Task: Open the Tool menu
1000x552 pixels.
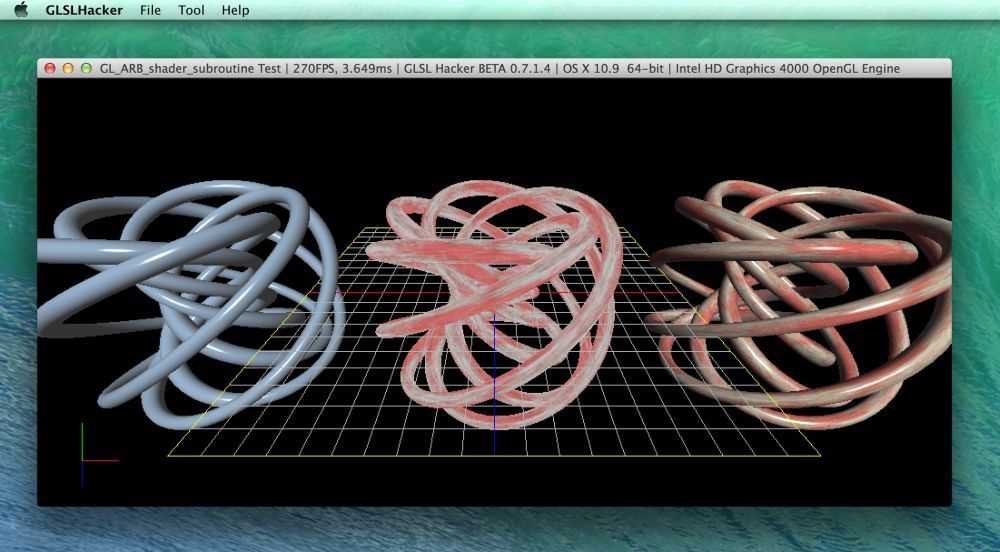Action: point(191,10)
